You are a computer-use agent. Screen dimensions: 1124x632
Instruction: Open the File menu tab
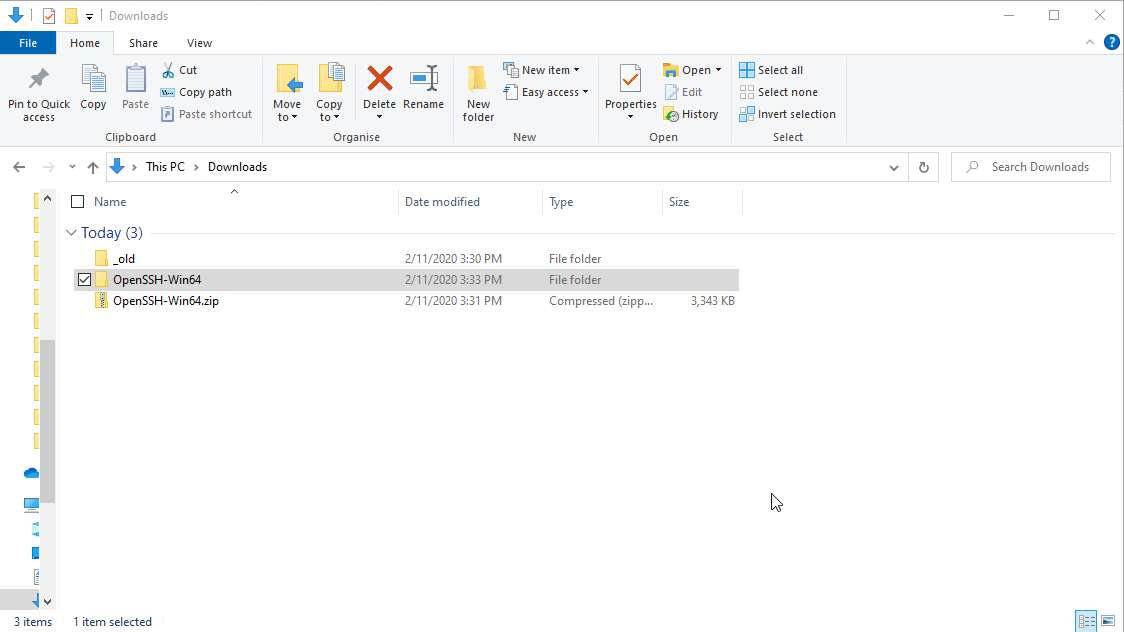28,43
